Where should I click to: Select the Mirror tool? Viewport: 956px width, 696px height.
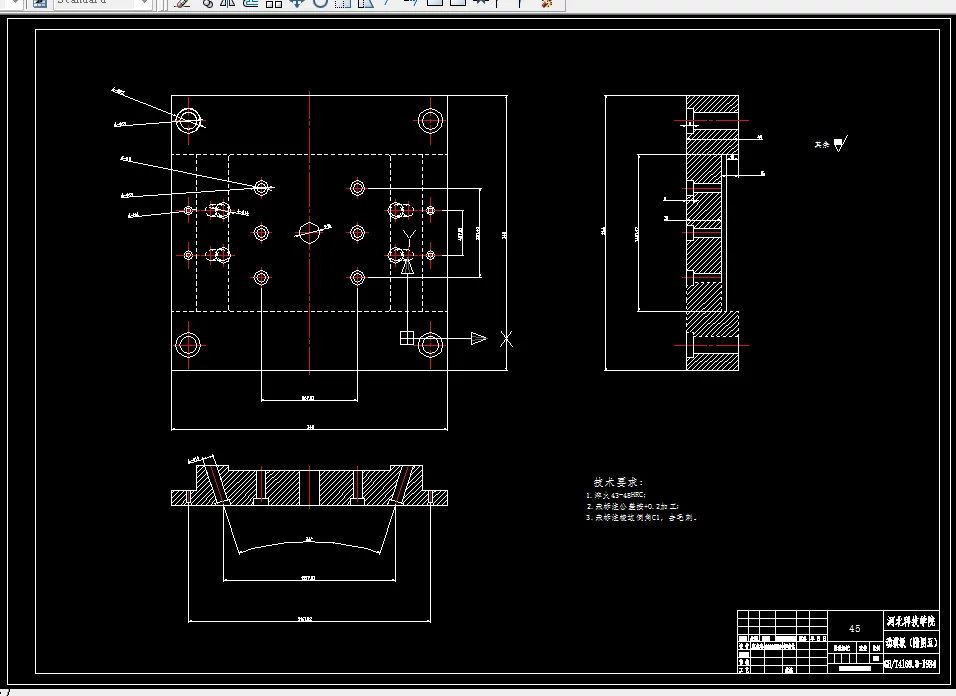228,2
